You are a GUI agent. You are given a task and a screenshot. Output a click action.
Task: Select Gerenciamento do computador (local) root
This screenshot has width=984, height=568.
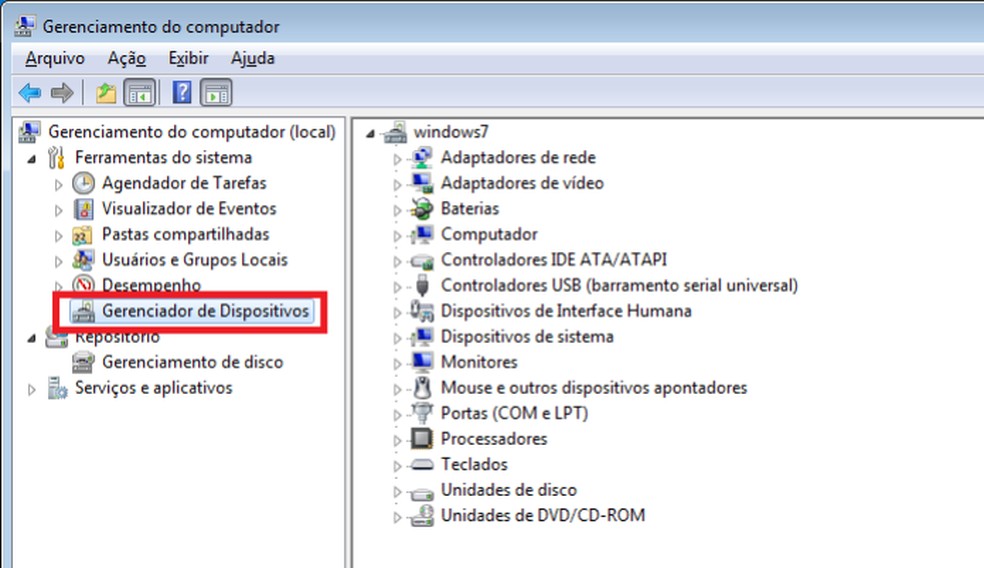192,132
